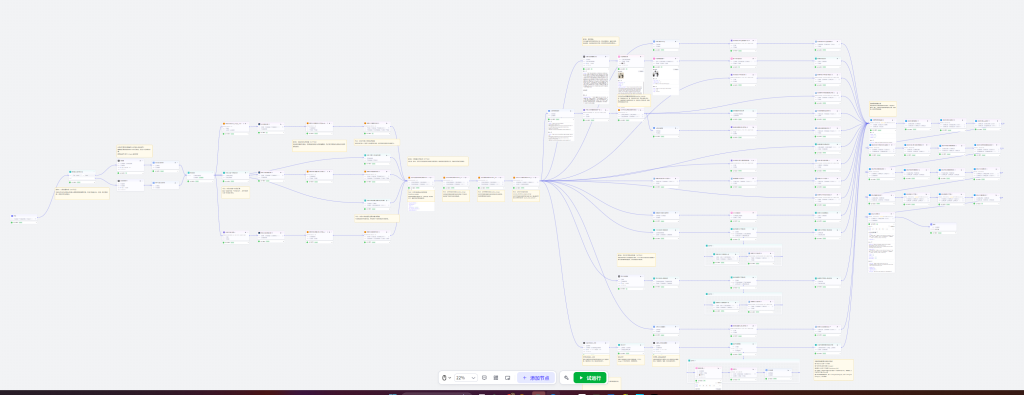Screen dimensions: 1024x395
Task: Select the node where branch lines fan out
Action: coord(526,182)
